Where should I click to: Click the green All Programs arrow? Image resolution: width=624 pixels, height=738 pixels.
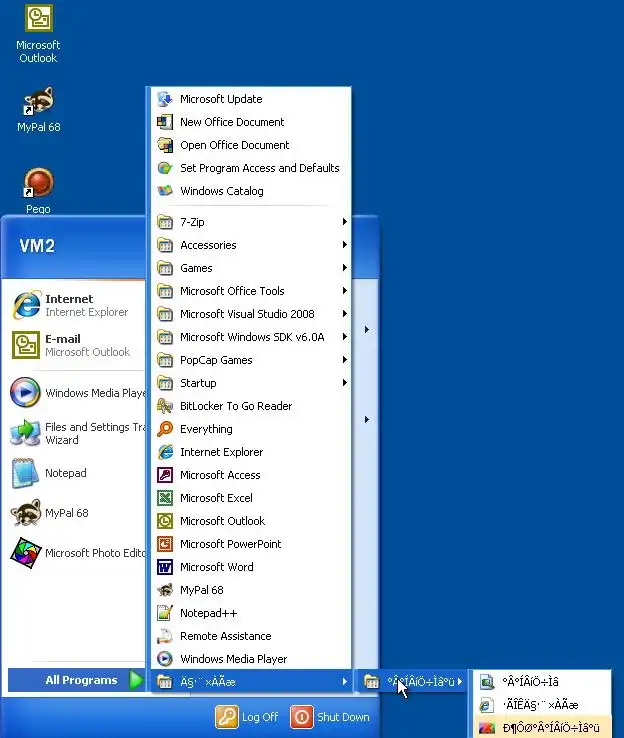(x=136, y=680)
